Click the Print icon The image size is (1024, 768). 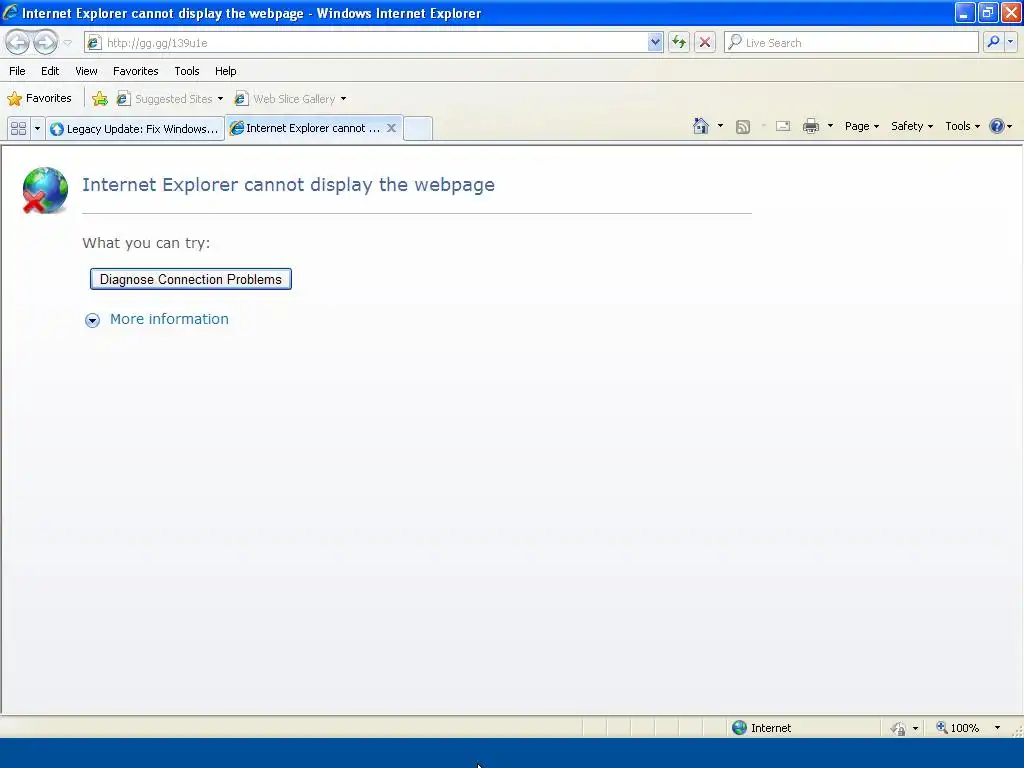[810, 126]
